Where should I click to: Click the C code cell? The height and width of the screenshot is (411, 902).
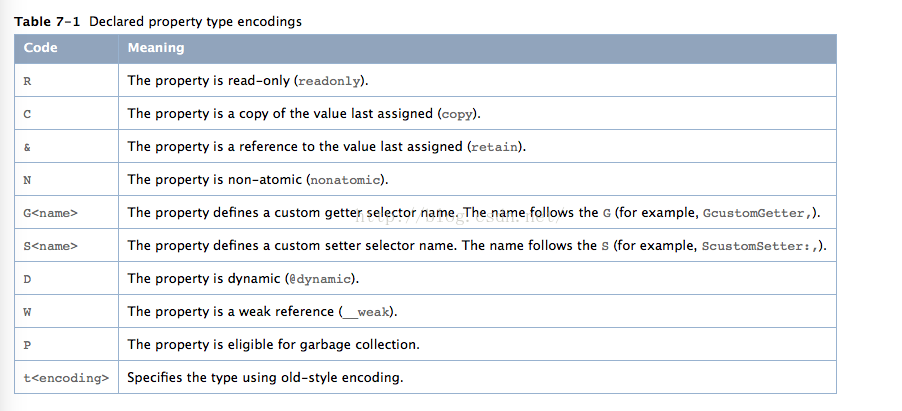coord(27,114)
